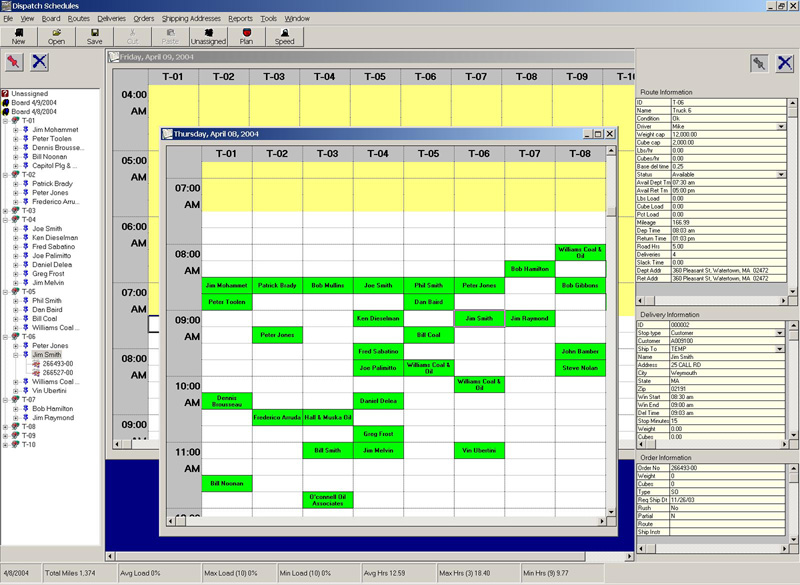Image resolution: width=800 pixels, height=585 pixels.
Task: Click Total Miles 1,374 in status bar
Action: click(70, 573)
